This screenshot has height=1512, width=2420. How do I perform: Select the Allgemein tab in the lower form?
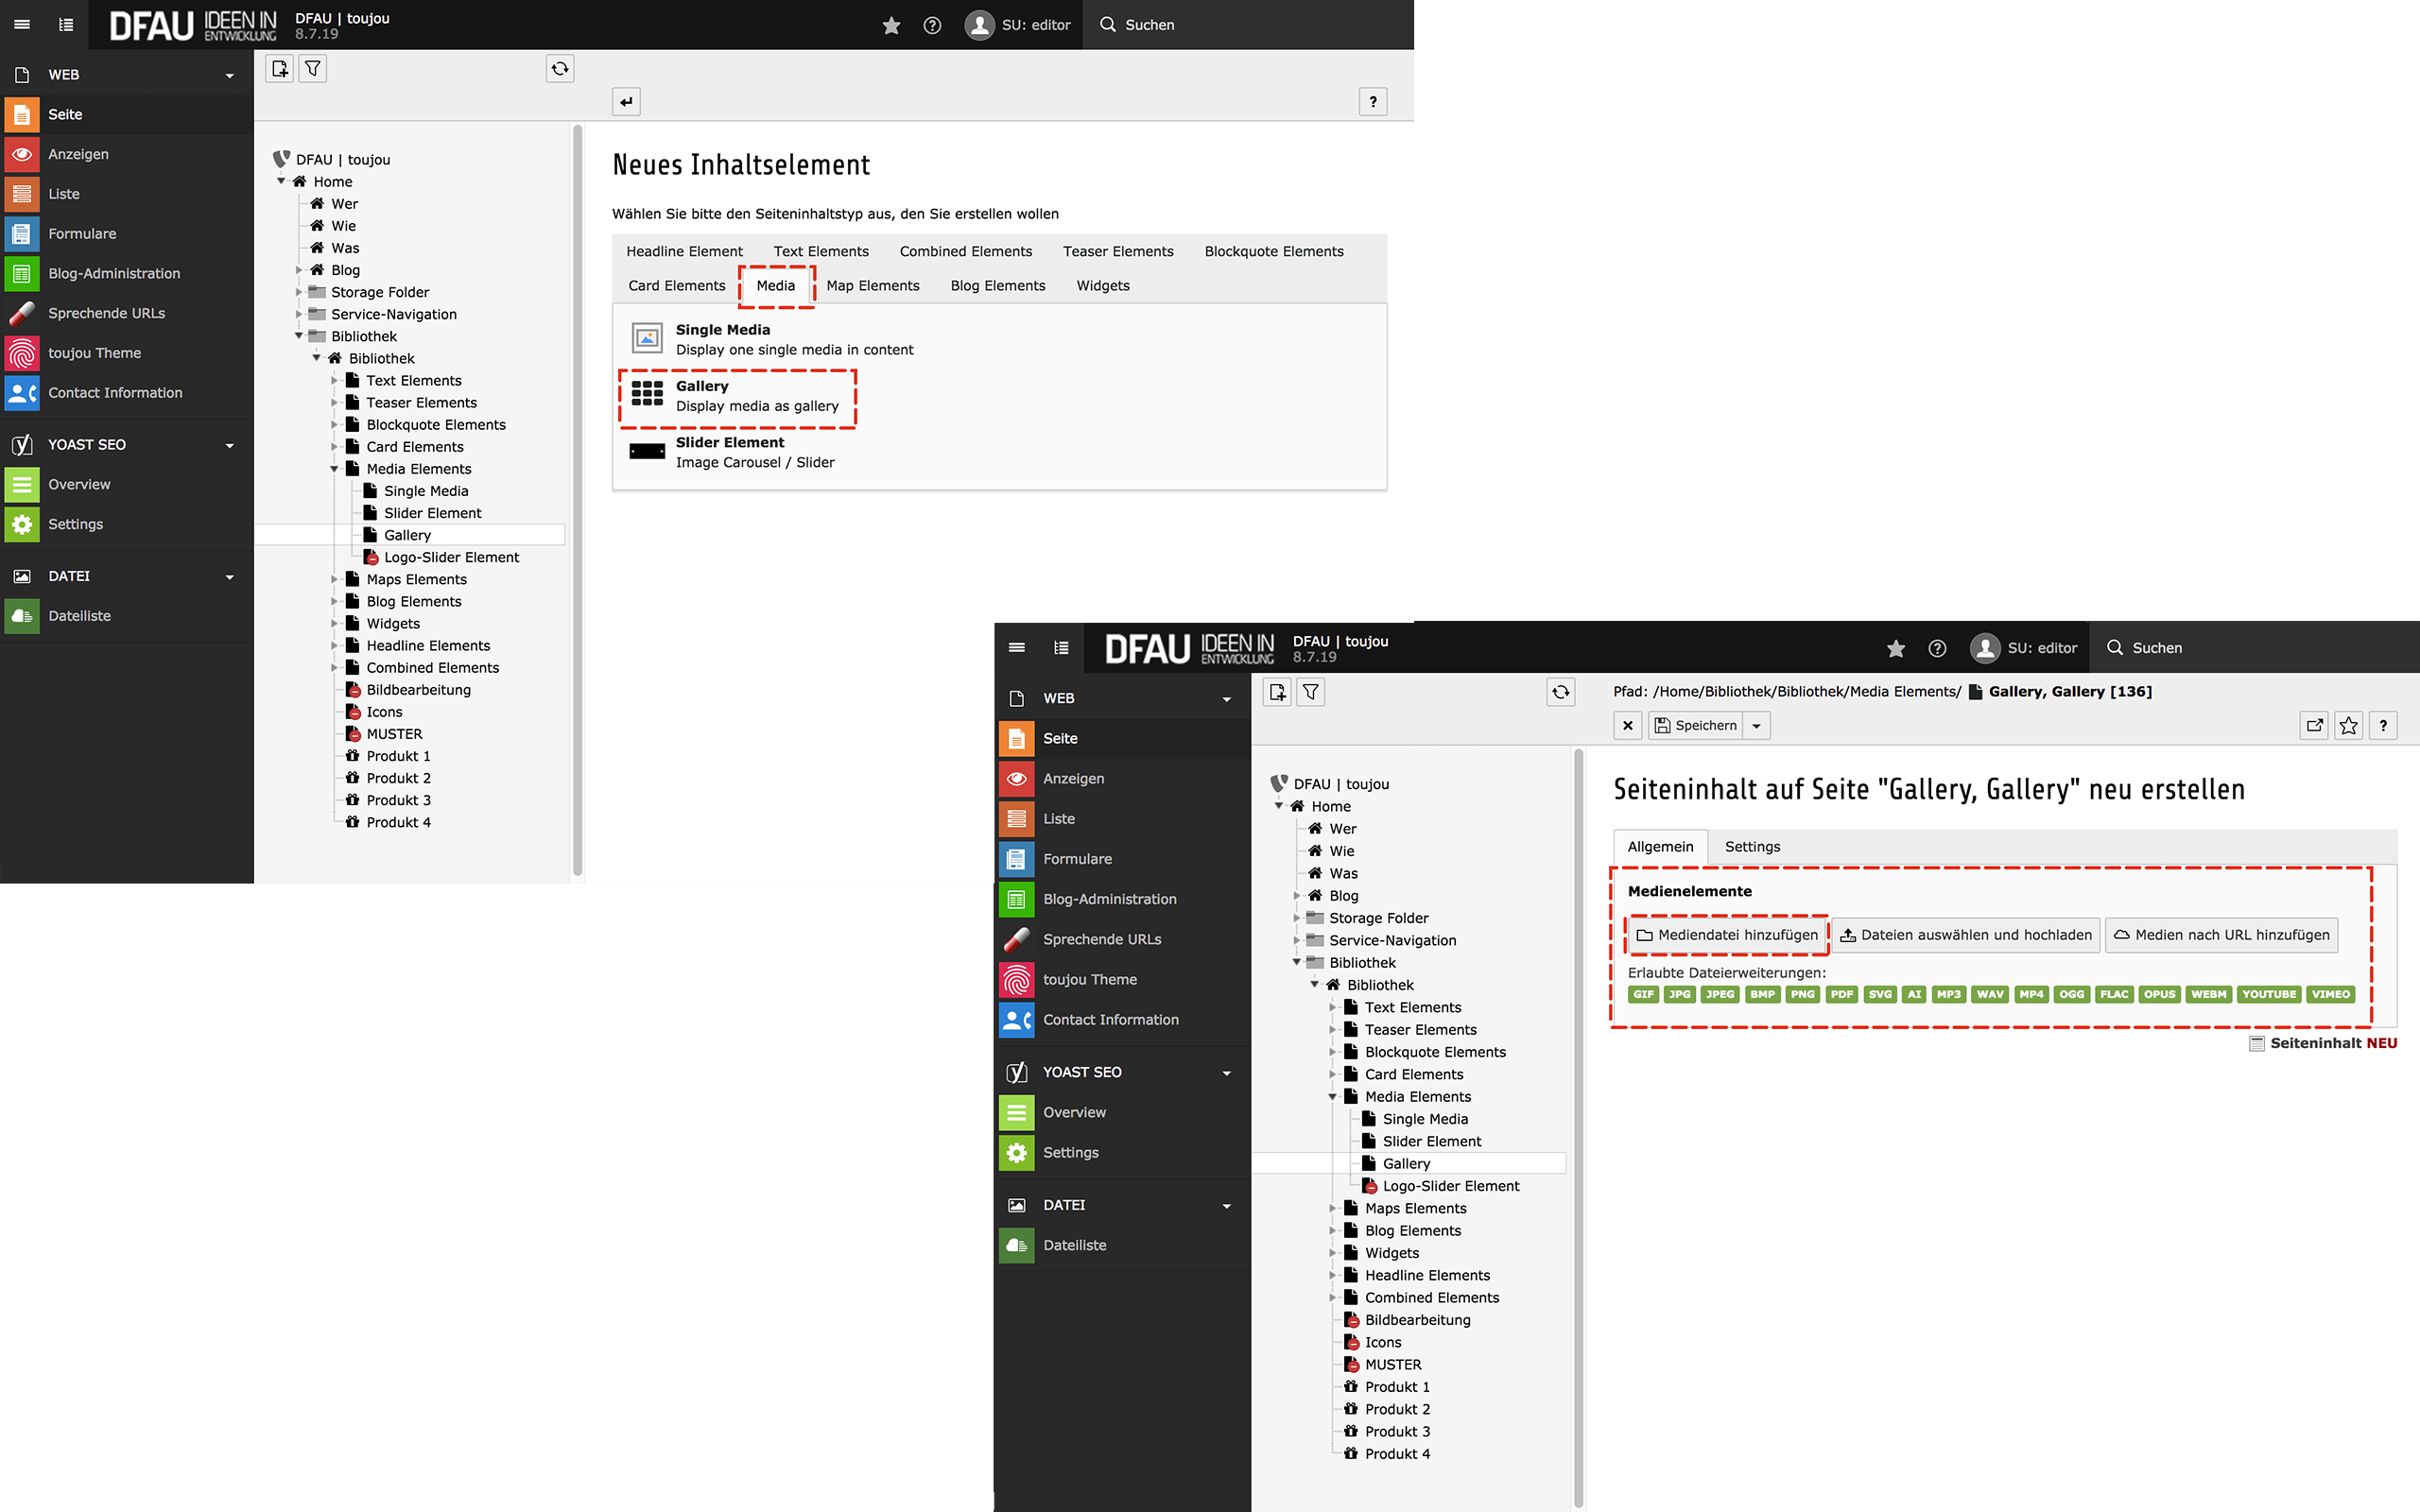pyautogui.click(x=1660, y=846)
